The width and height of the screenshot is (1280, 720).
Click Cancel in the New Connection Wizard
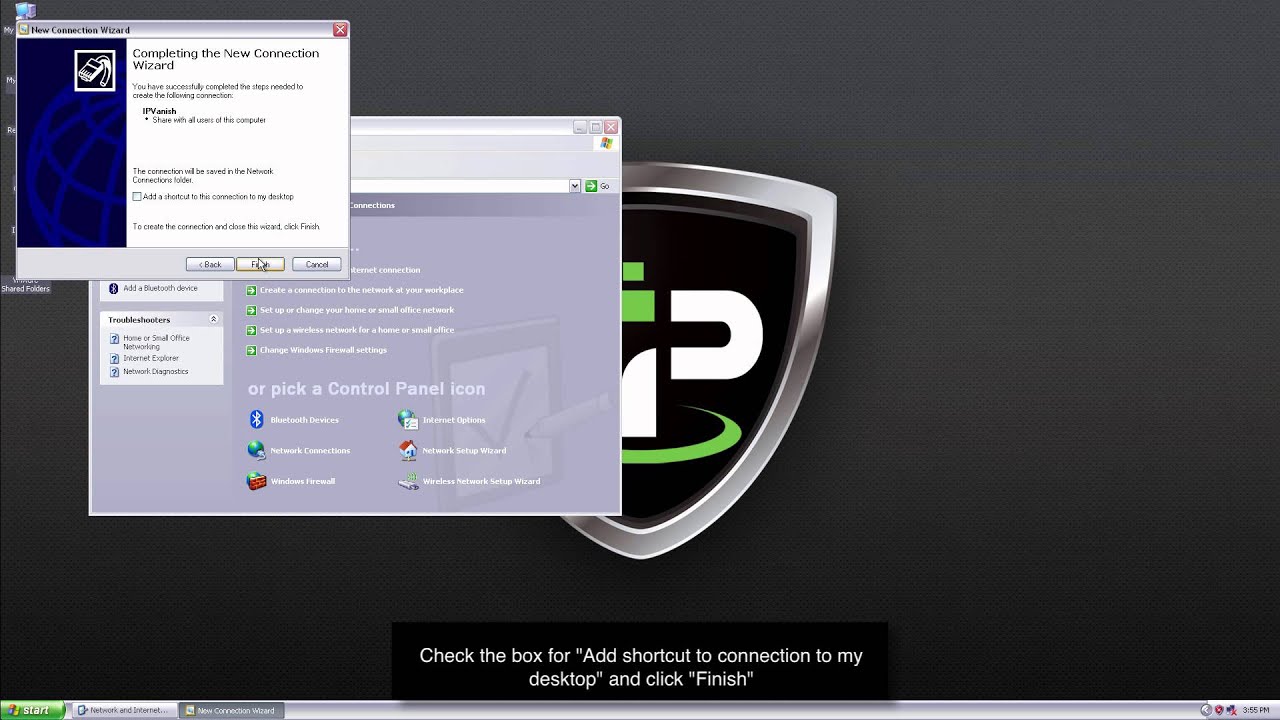(317, 264)
